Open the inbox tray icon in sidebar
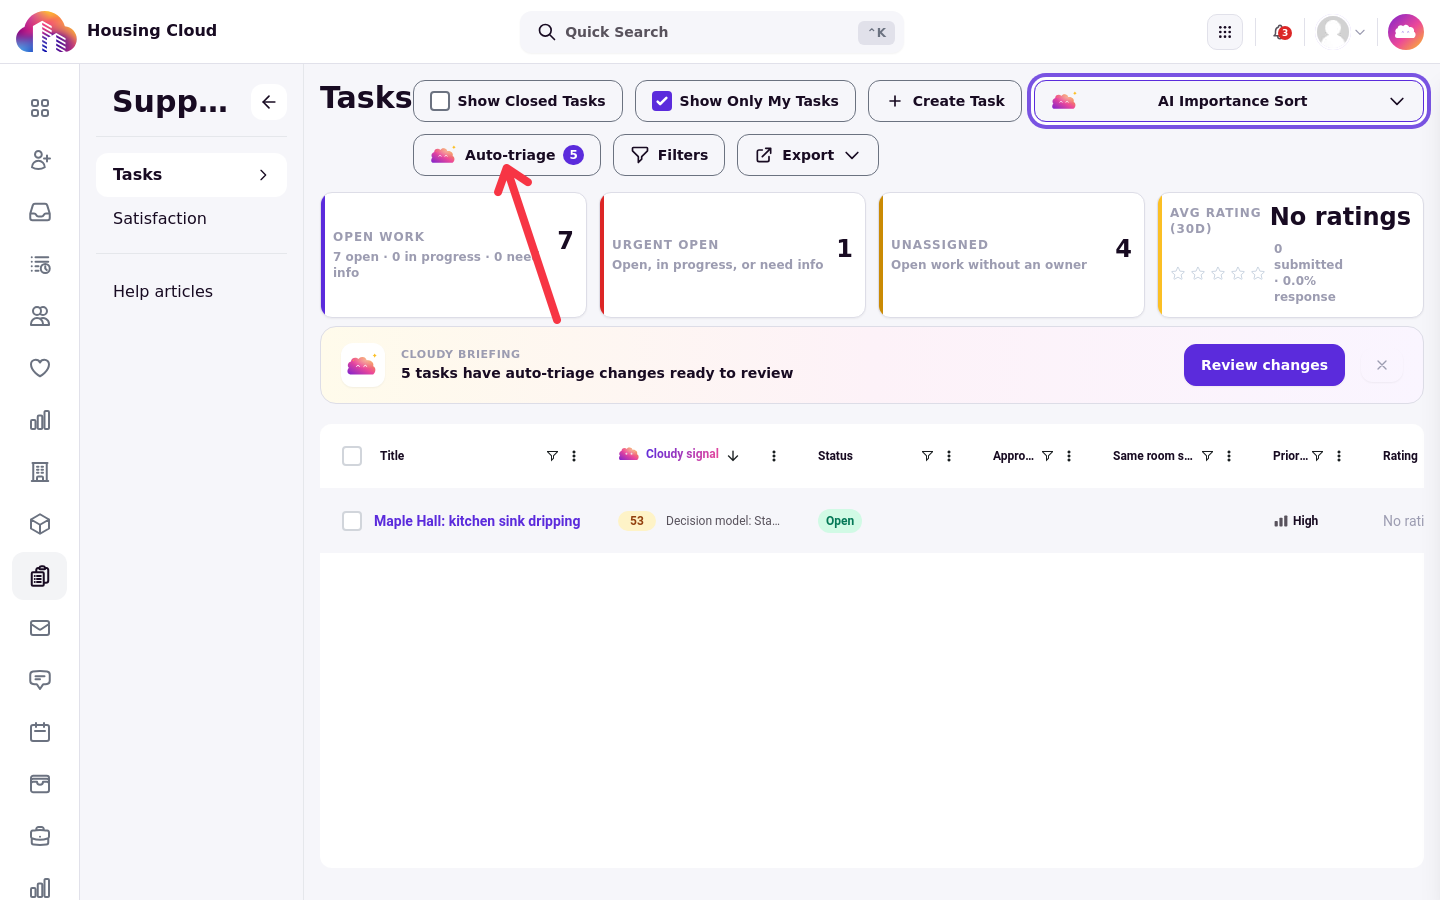Screen dimensions: 1440x900 [40, 212]
